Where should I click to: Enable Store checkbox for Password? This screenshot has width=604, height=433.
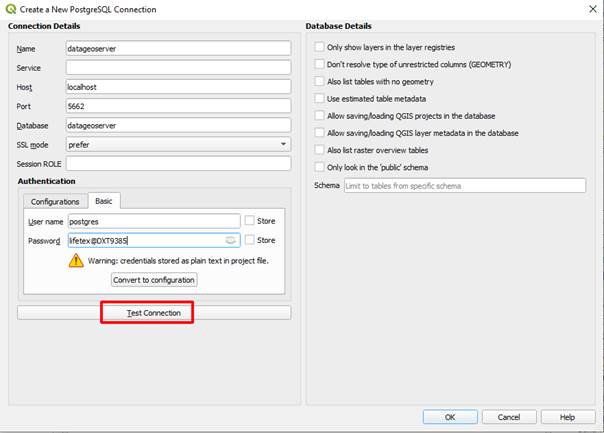click(250, 241)
